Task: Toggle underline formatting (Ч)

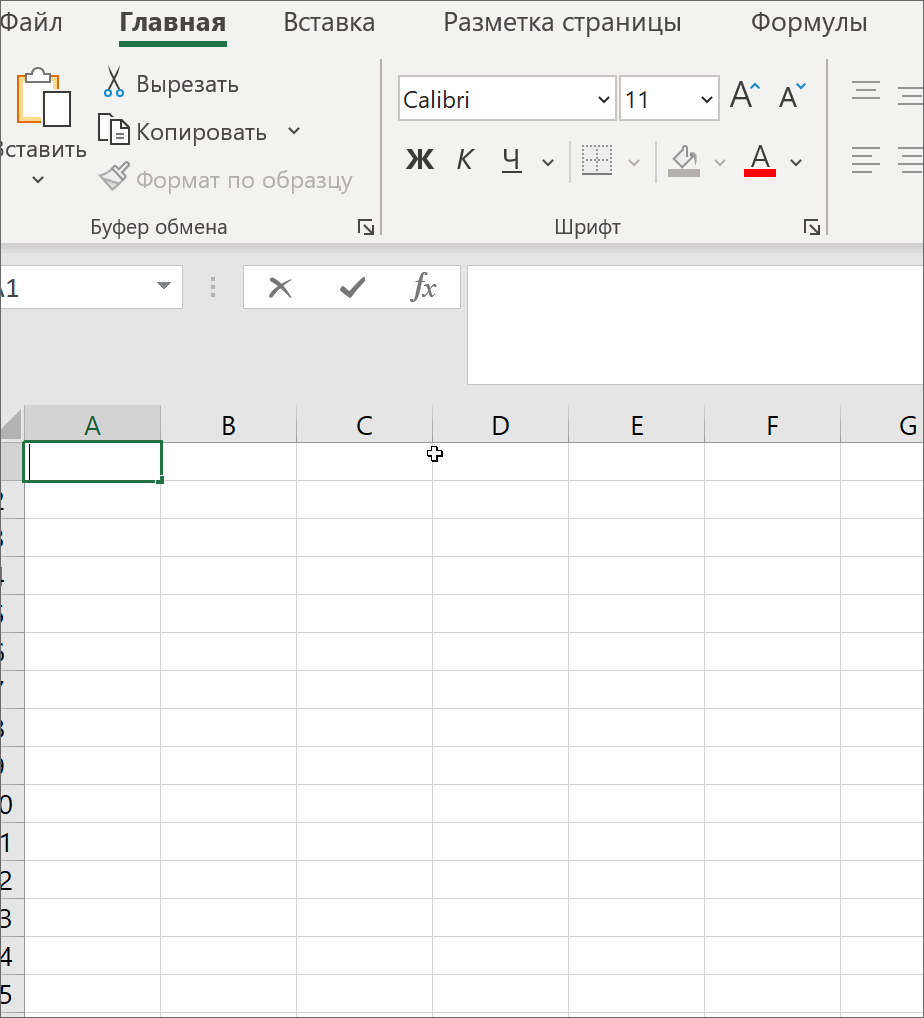Action: (x=512, y=160)
